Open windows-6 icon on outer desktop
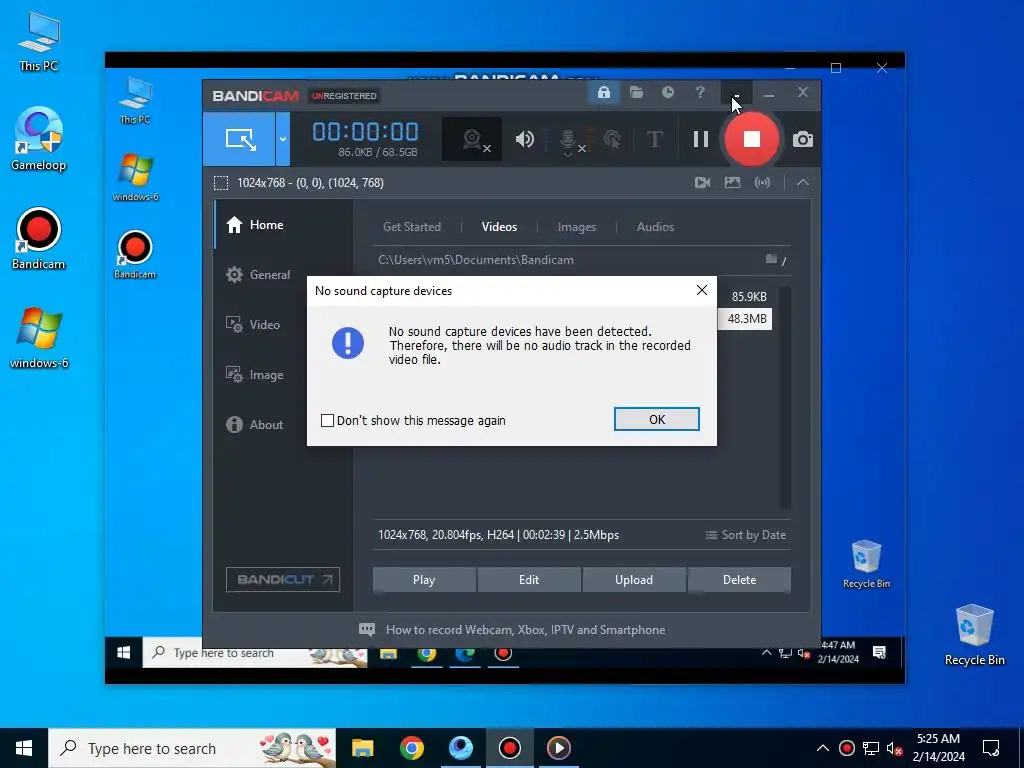Screen dimensions: 1024x768 coord(39,338)
